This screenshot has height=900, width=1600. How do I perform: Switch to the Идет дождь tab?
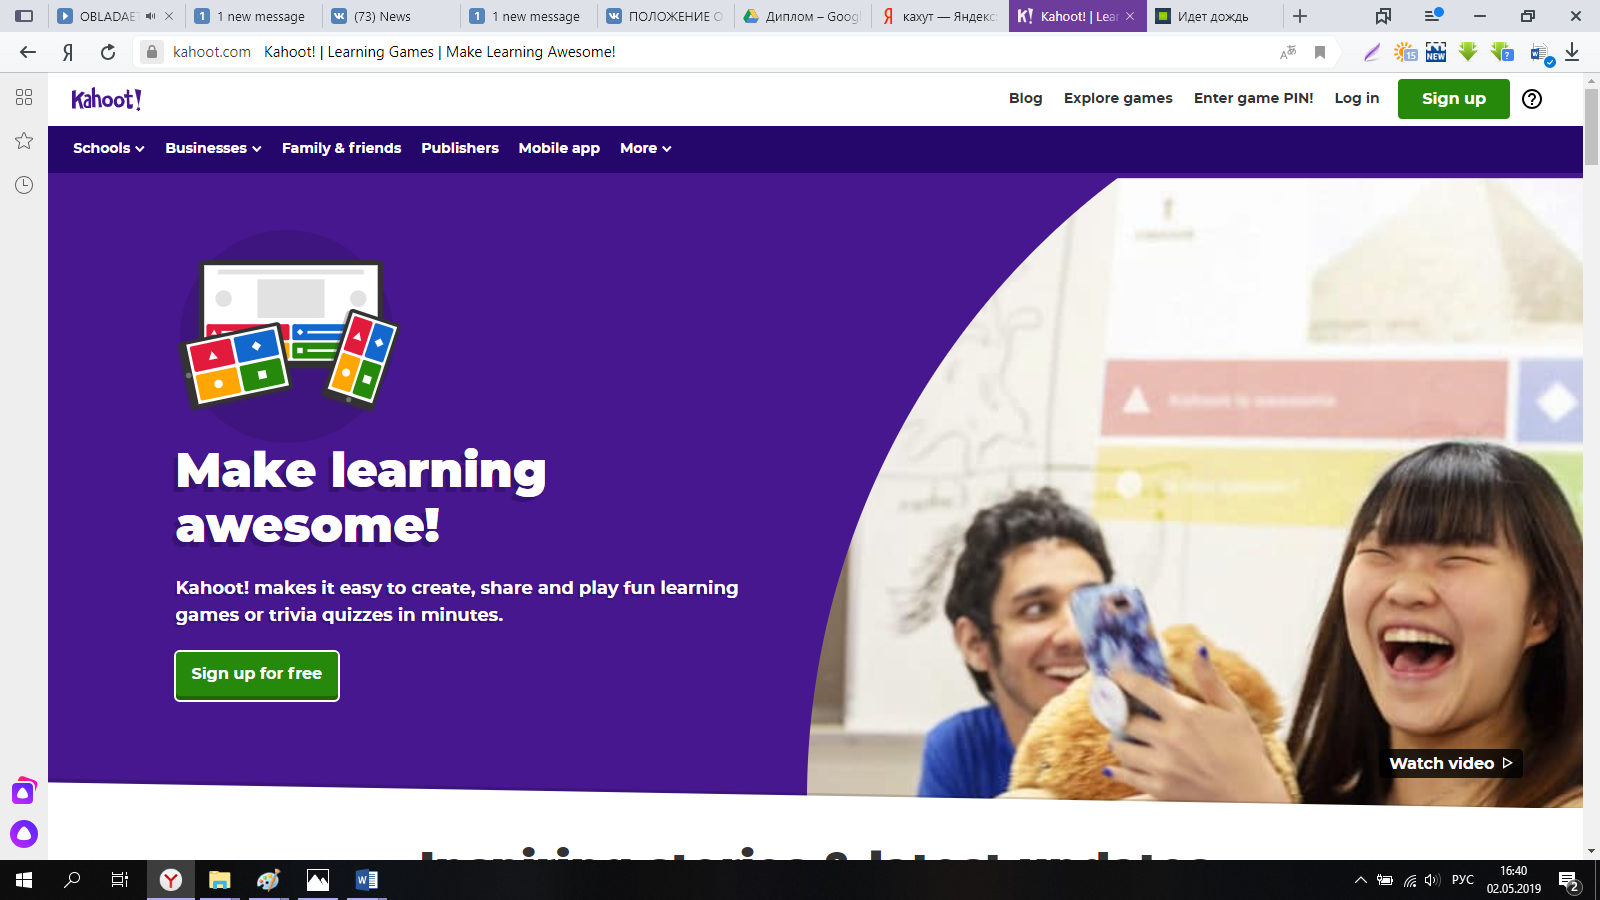(x=1215, y=16)
